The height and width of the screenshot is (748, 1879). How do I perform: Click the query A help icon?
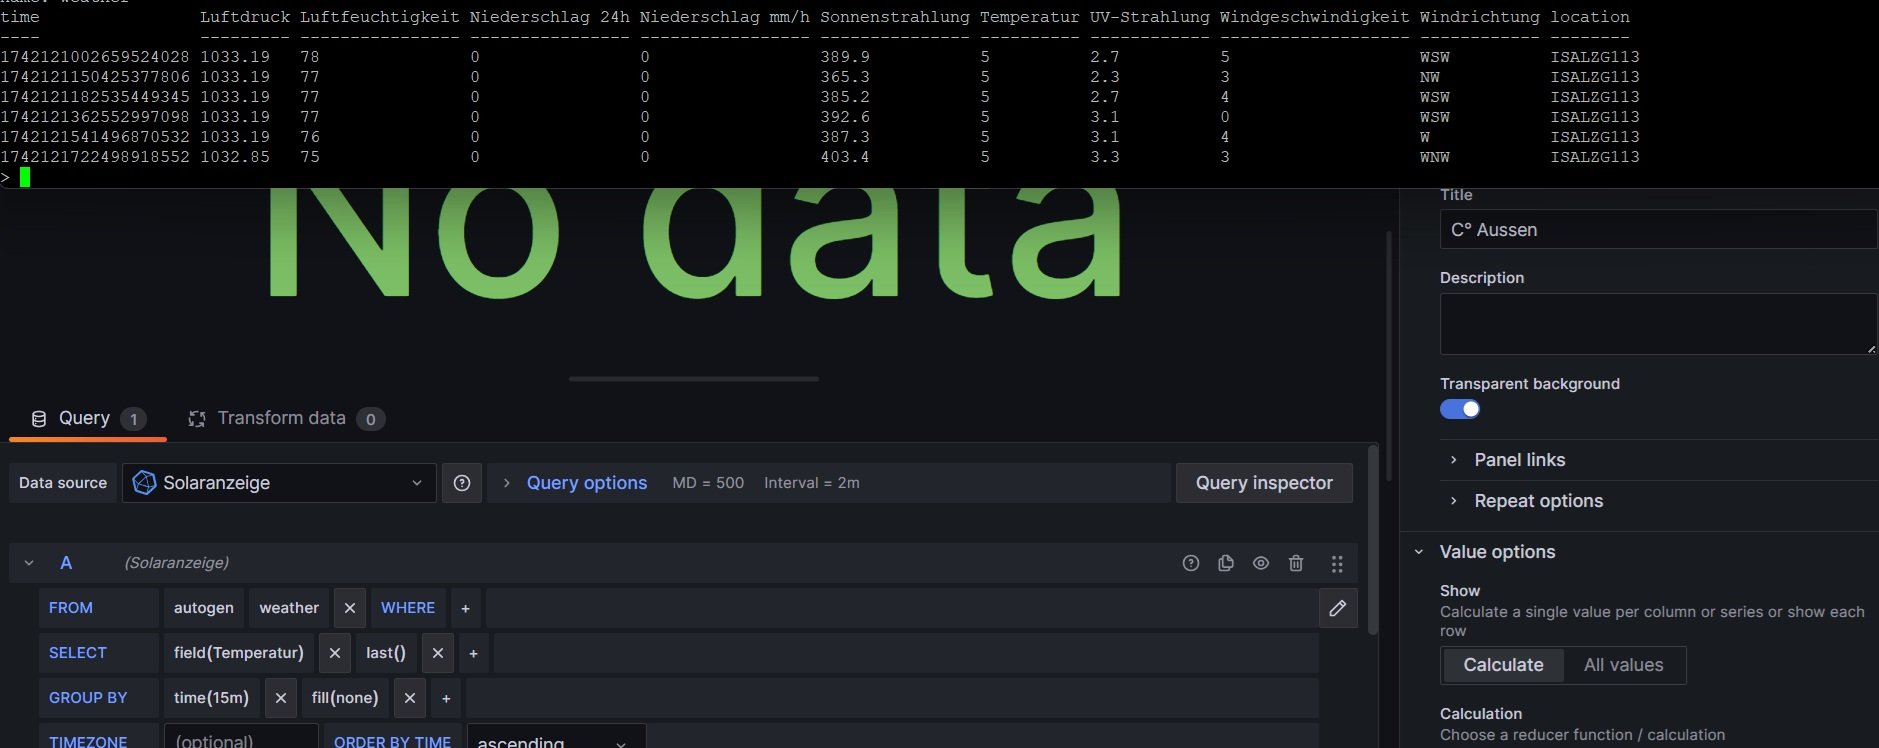point(1190,563)
